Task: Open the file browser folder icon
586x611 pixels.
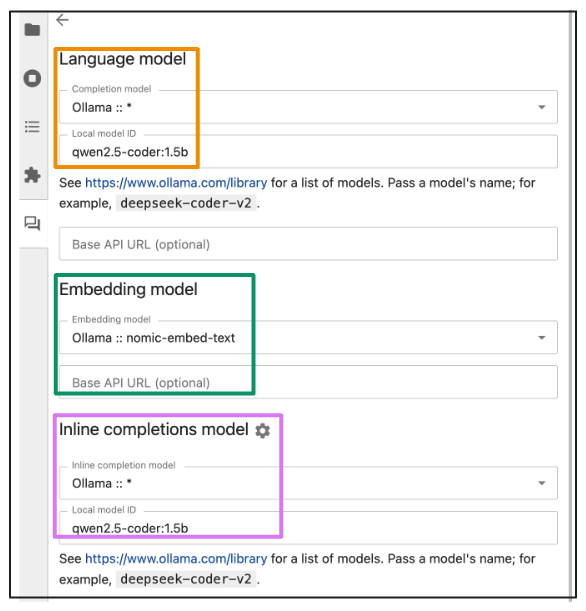Action: 32,30
